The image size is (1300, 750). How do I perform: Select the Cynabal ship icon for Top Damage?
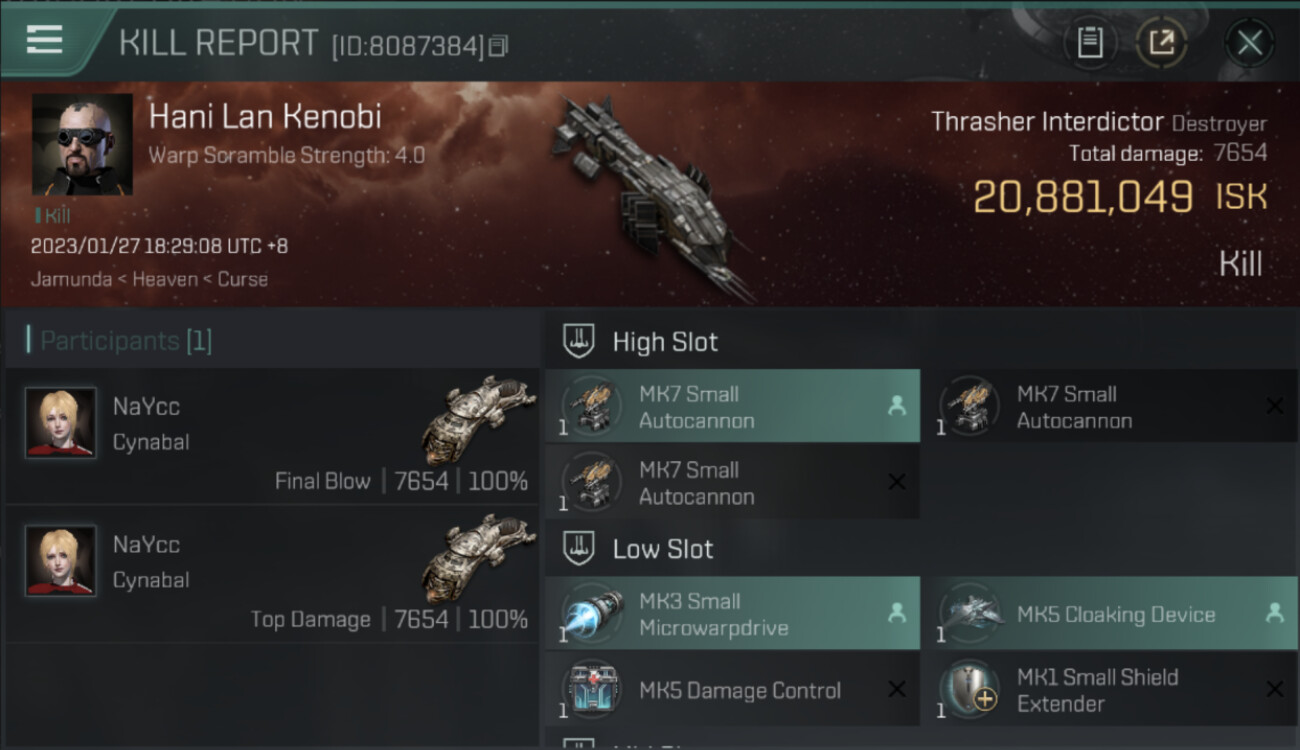coord(473,556)
